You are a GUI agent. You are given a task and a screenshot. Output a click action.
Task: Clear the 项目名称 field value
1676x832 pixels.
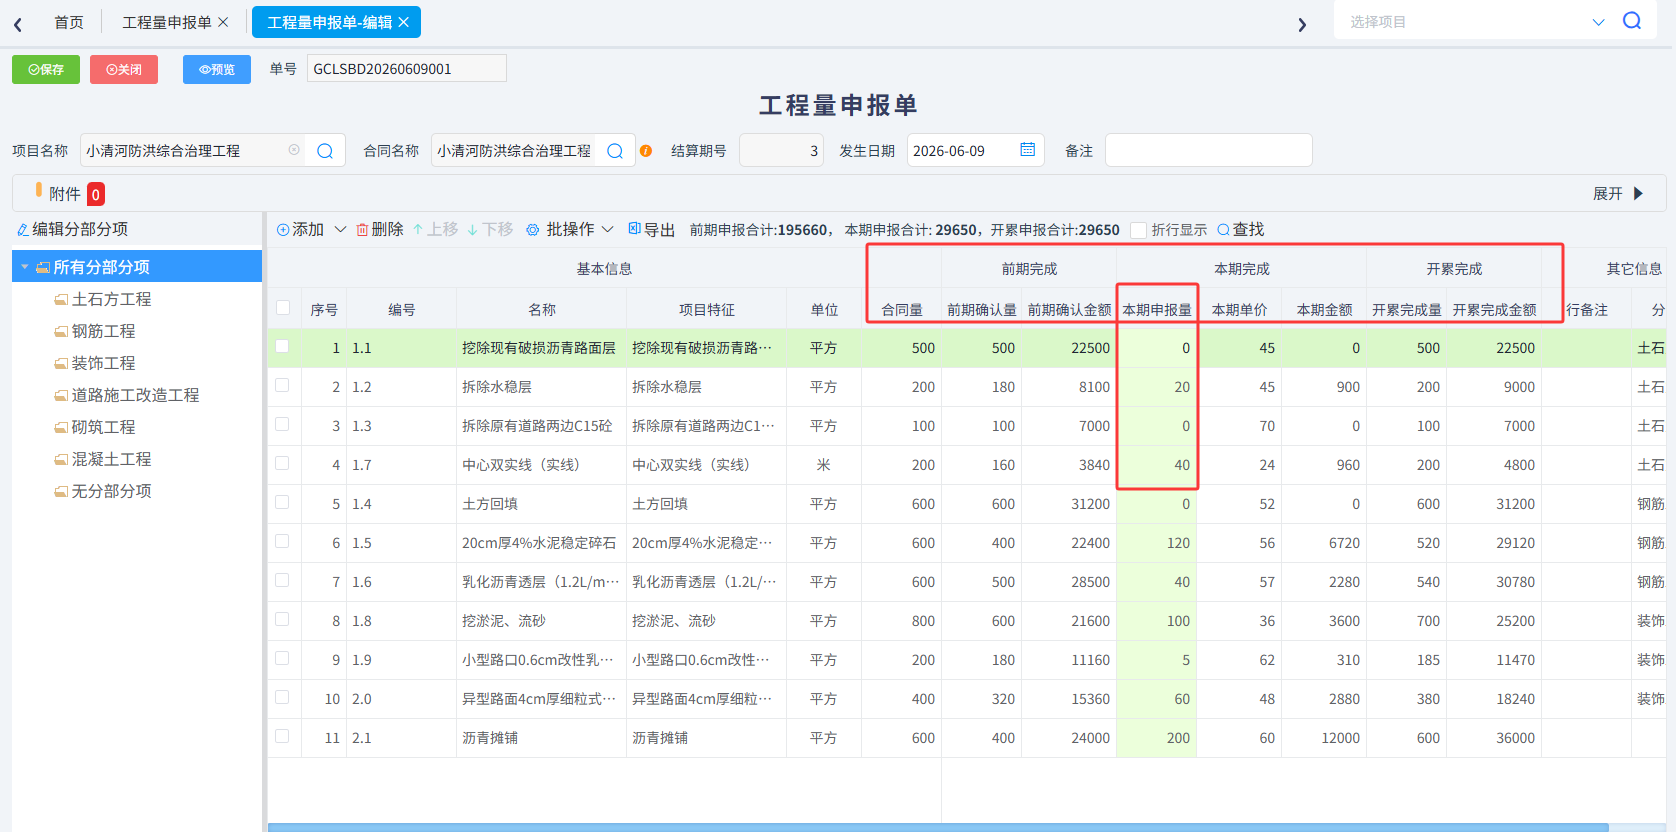tap(294, 150)
